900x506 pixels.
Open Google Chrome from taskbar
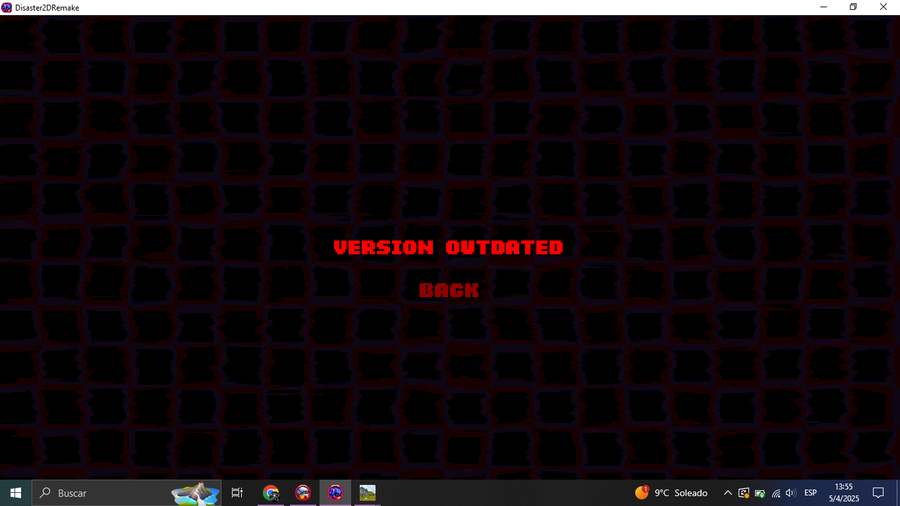[271, 493]
